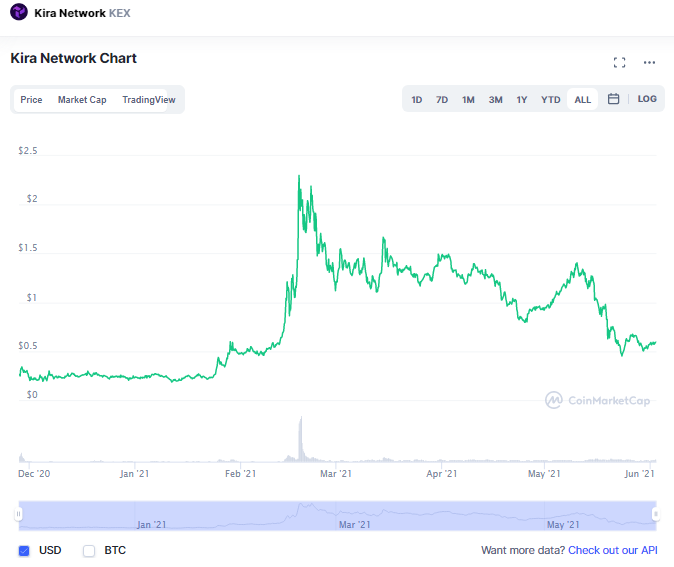Click the $2.5 axis label
The height and width of the screenshot is (567, 674).
(28, 150)
